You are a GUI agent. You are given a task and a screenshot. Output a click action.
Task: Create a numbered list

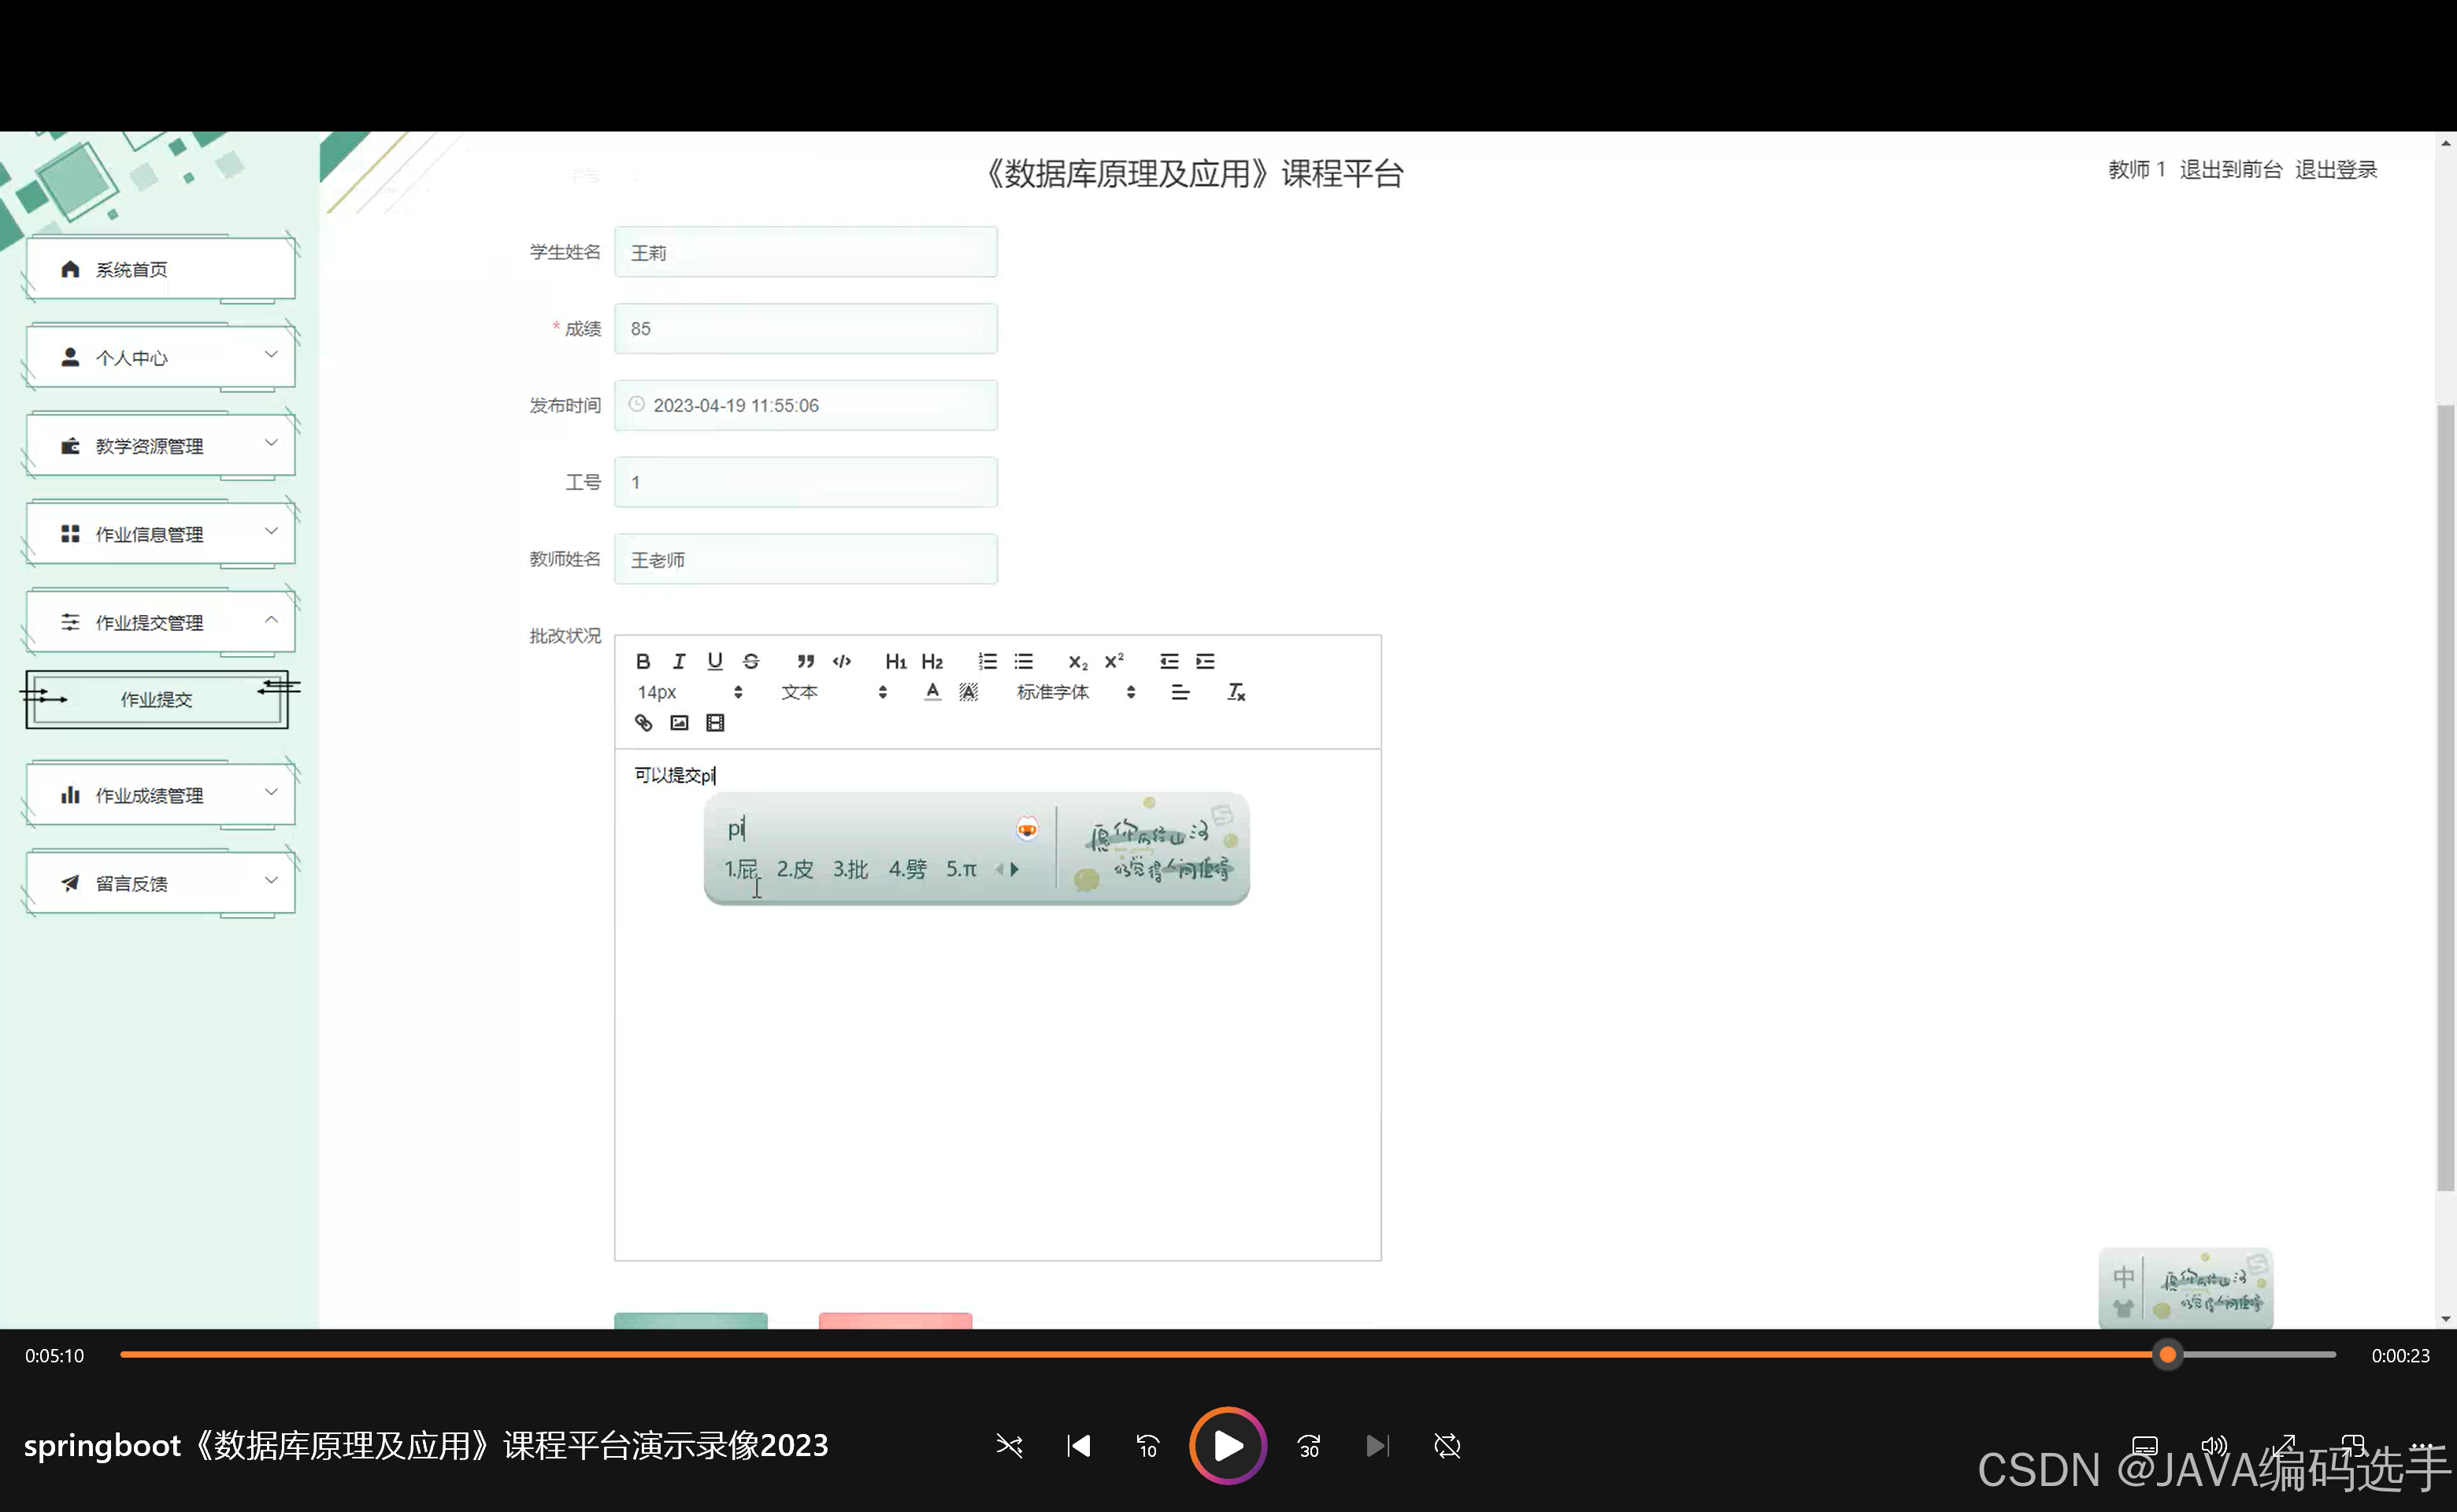point(988,661)
